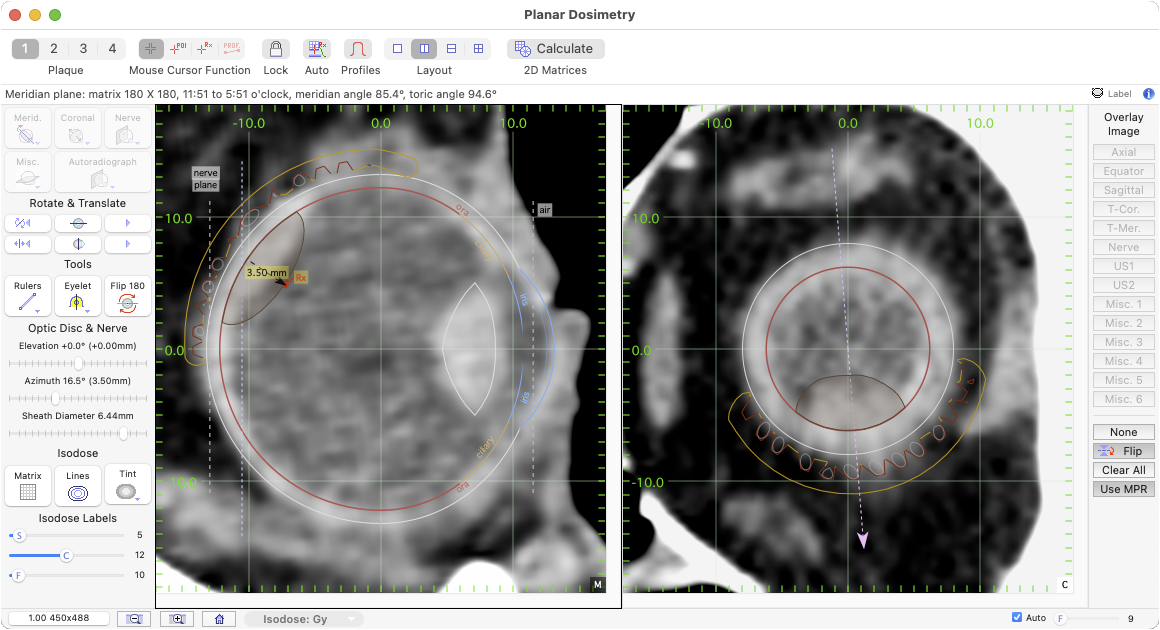The image size is (1160, 630).
Task: Switch to plaque 4
Action: 112,49
